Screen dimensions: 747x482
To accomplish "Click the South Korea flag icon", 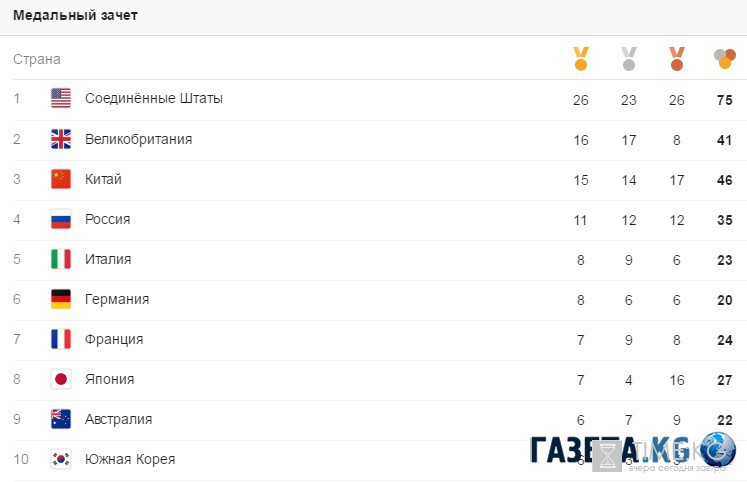I will (x=61, y=459).
